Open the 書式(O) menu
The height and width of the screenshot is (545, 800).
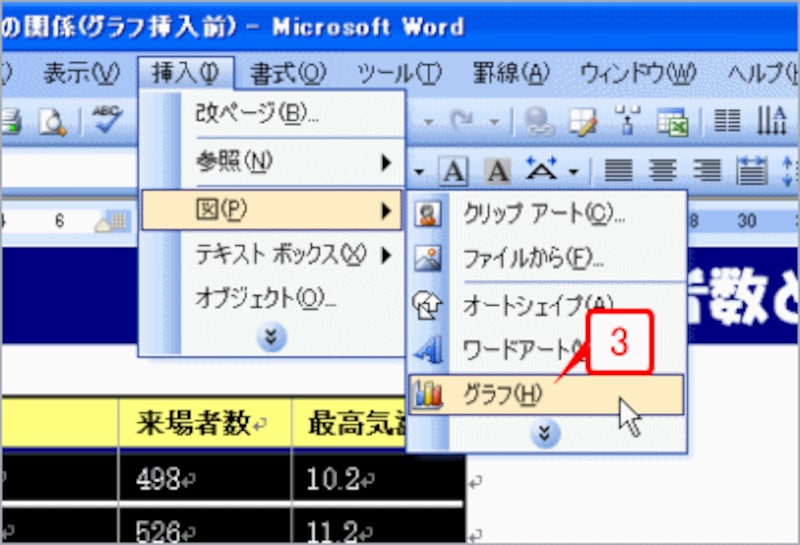[288, 73]
